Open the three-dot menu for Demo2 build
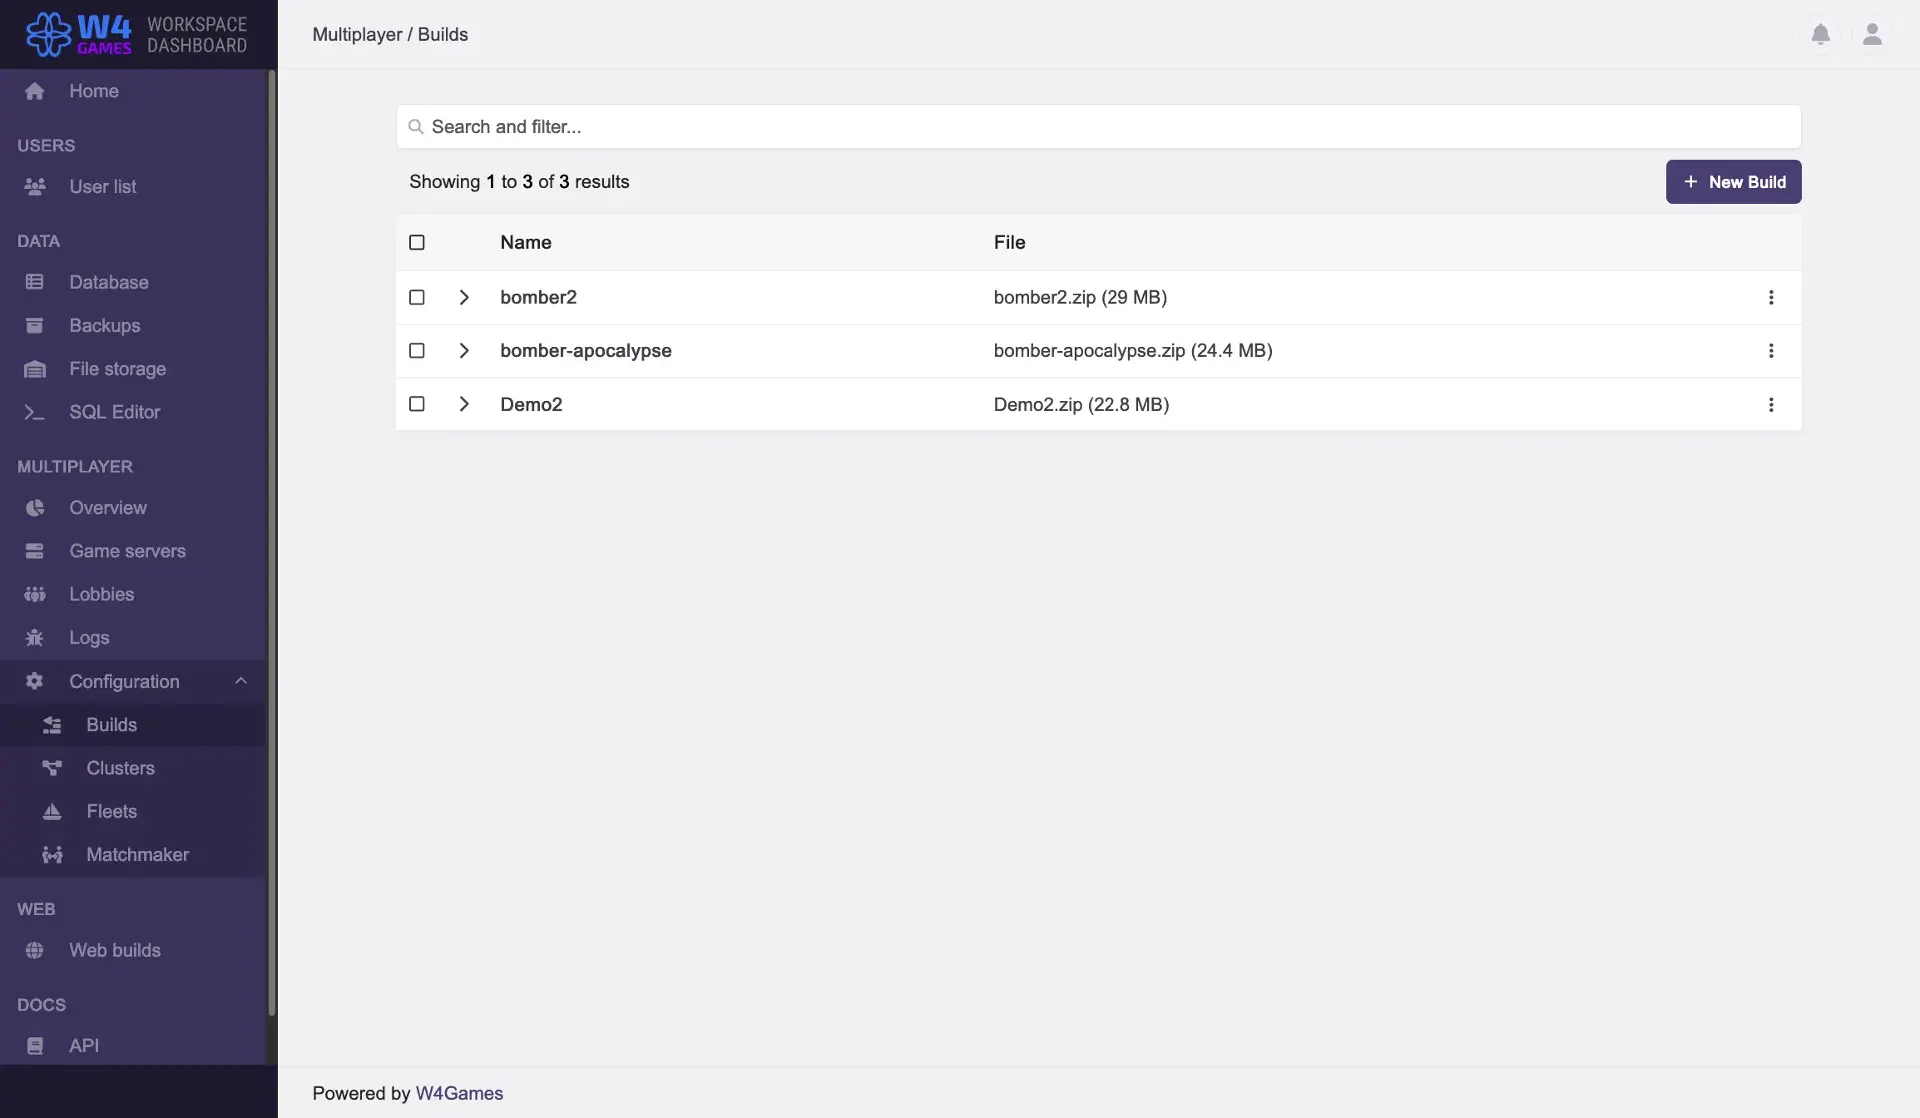The image size is (1920, 1118). tap(1770, 405)
